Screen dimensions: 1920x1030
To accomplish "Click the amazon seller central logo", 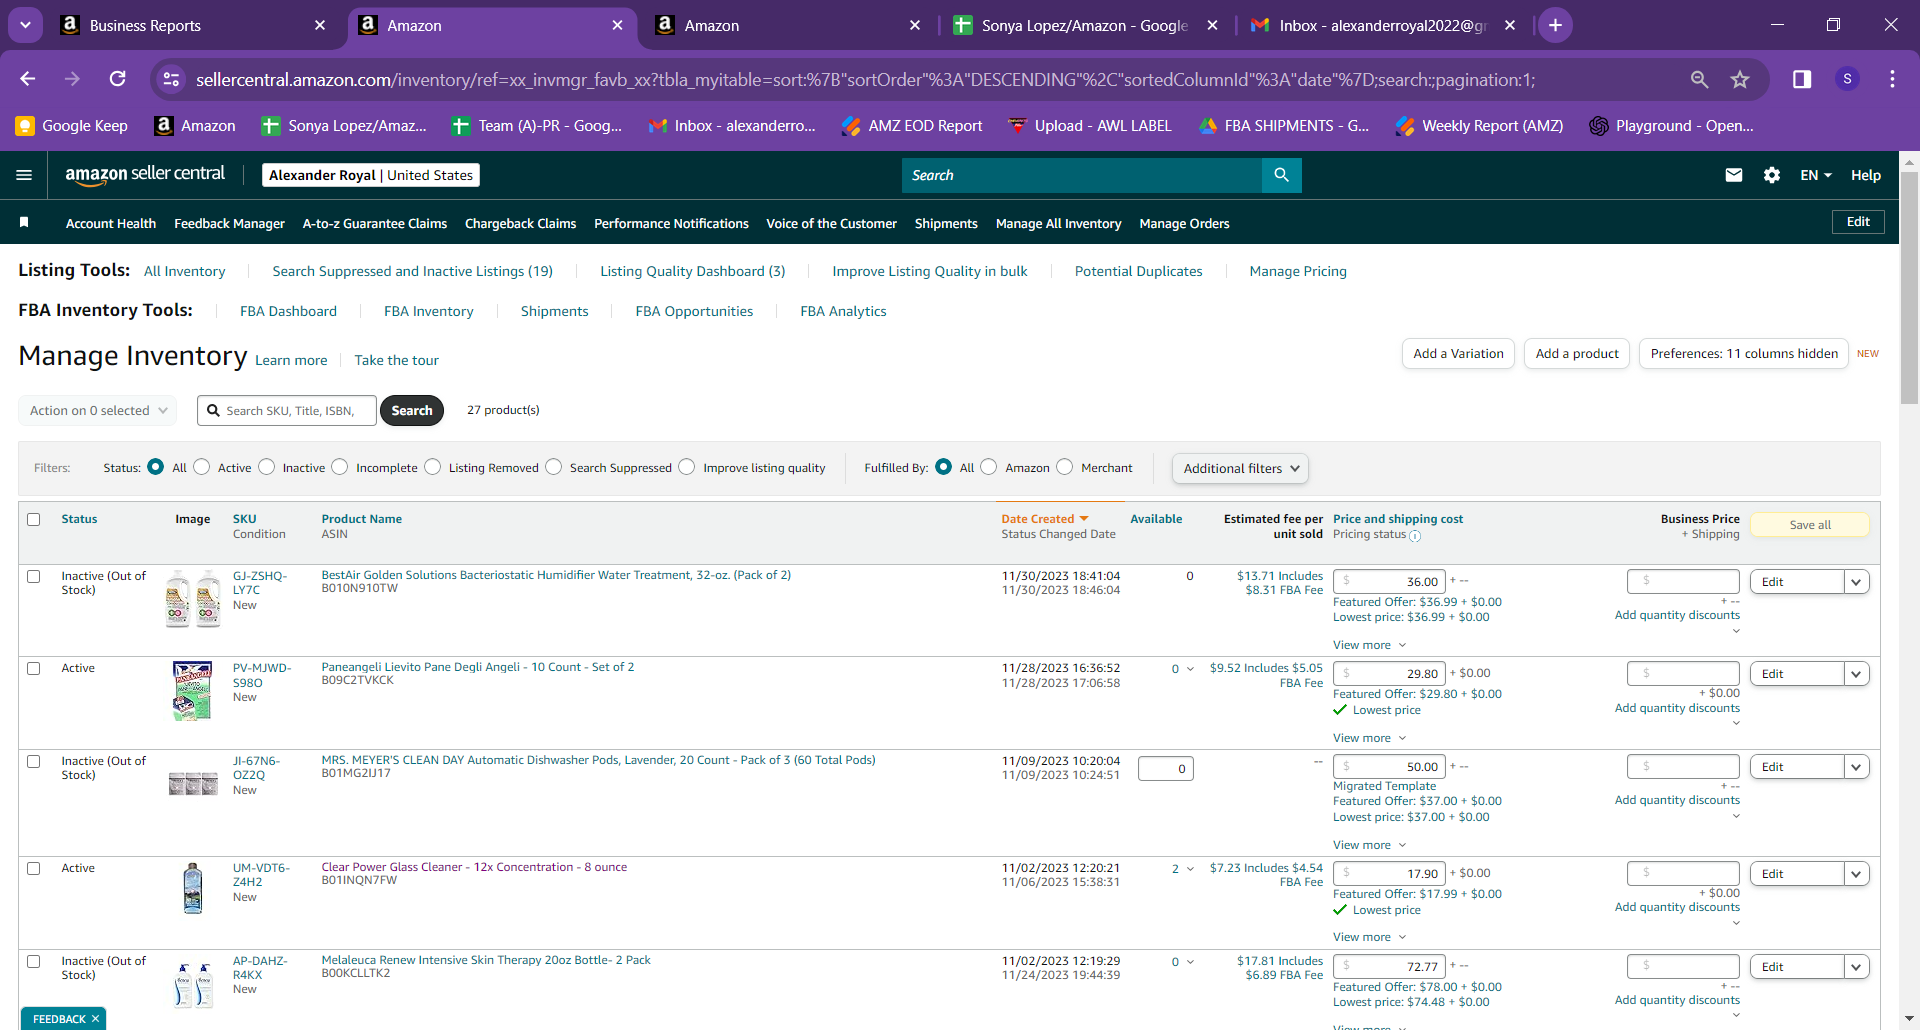I will point(145,175).
